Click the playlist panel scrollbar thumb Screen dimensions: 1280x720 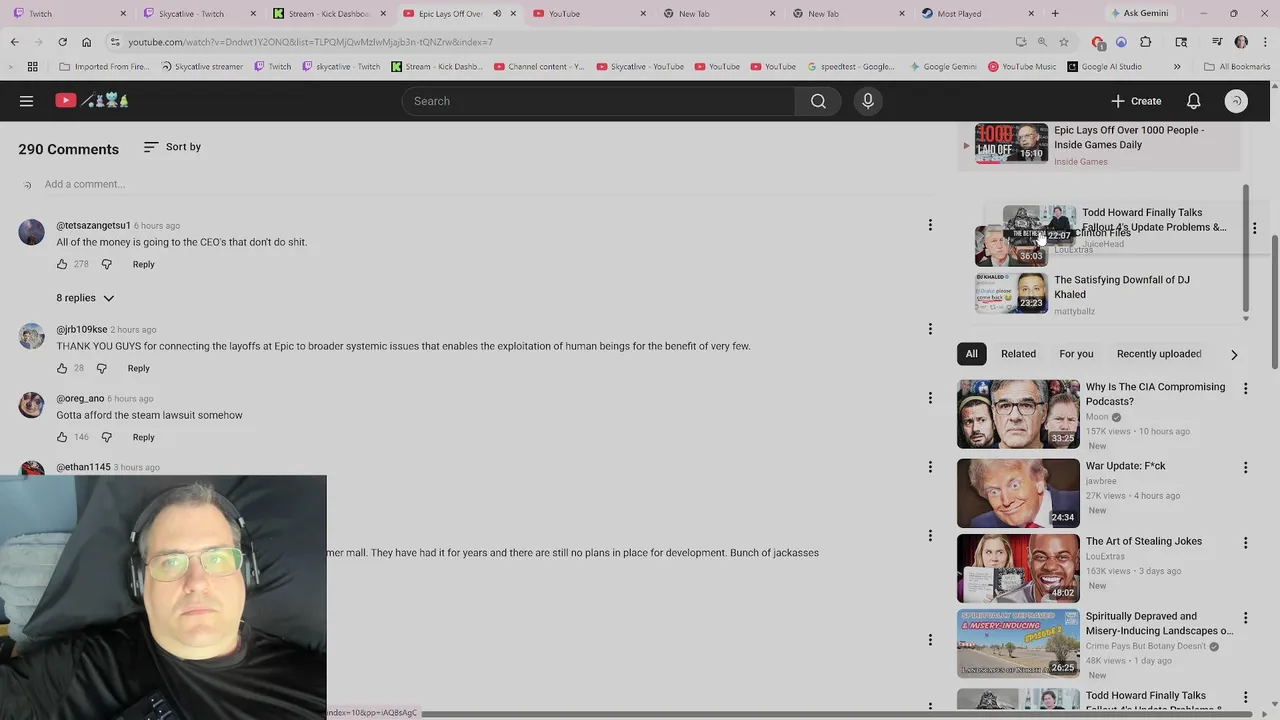point(1245,247)
